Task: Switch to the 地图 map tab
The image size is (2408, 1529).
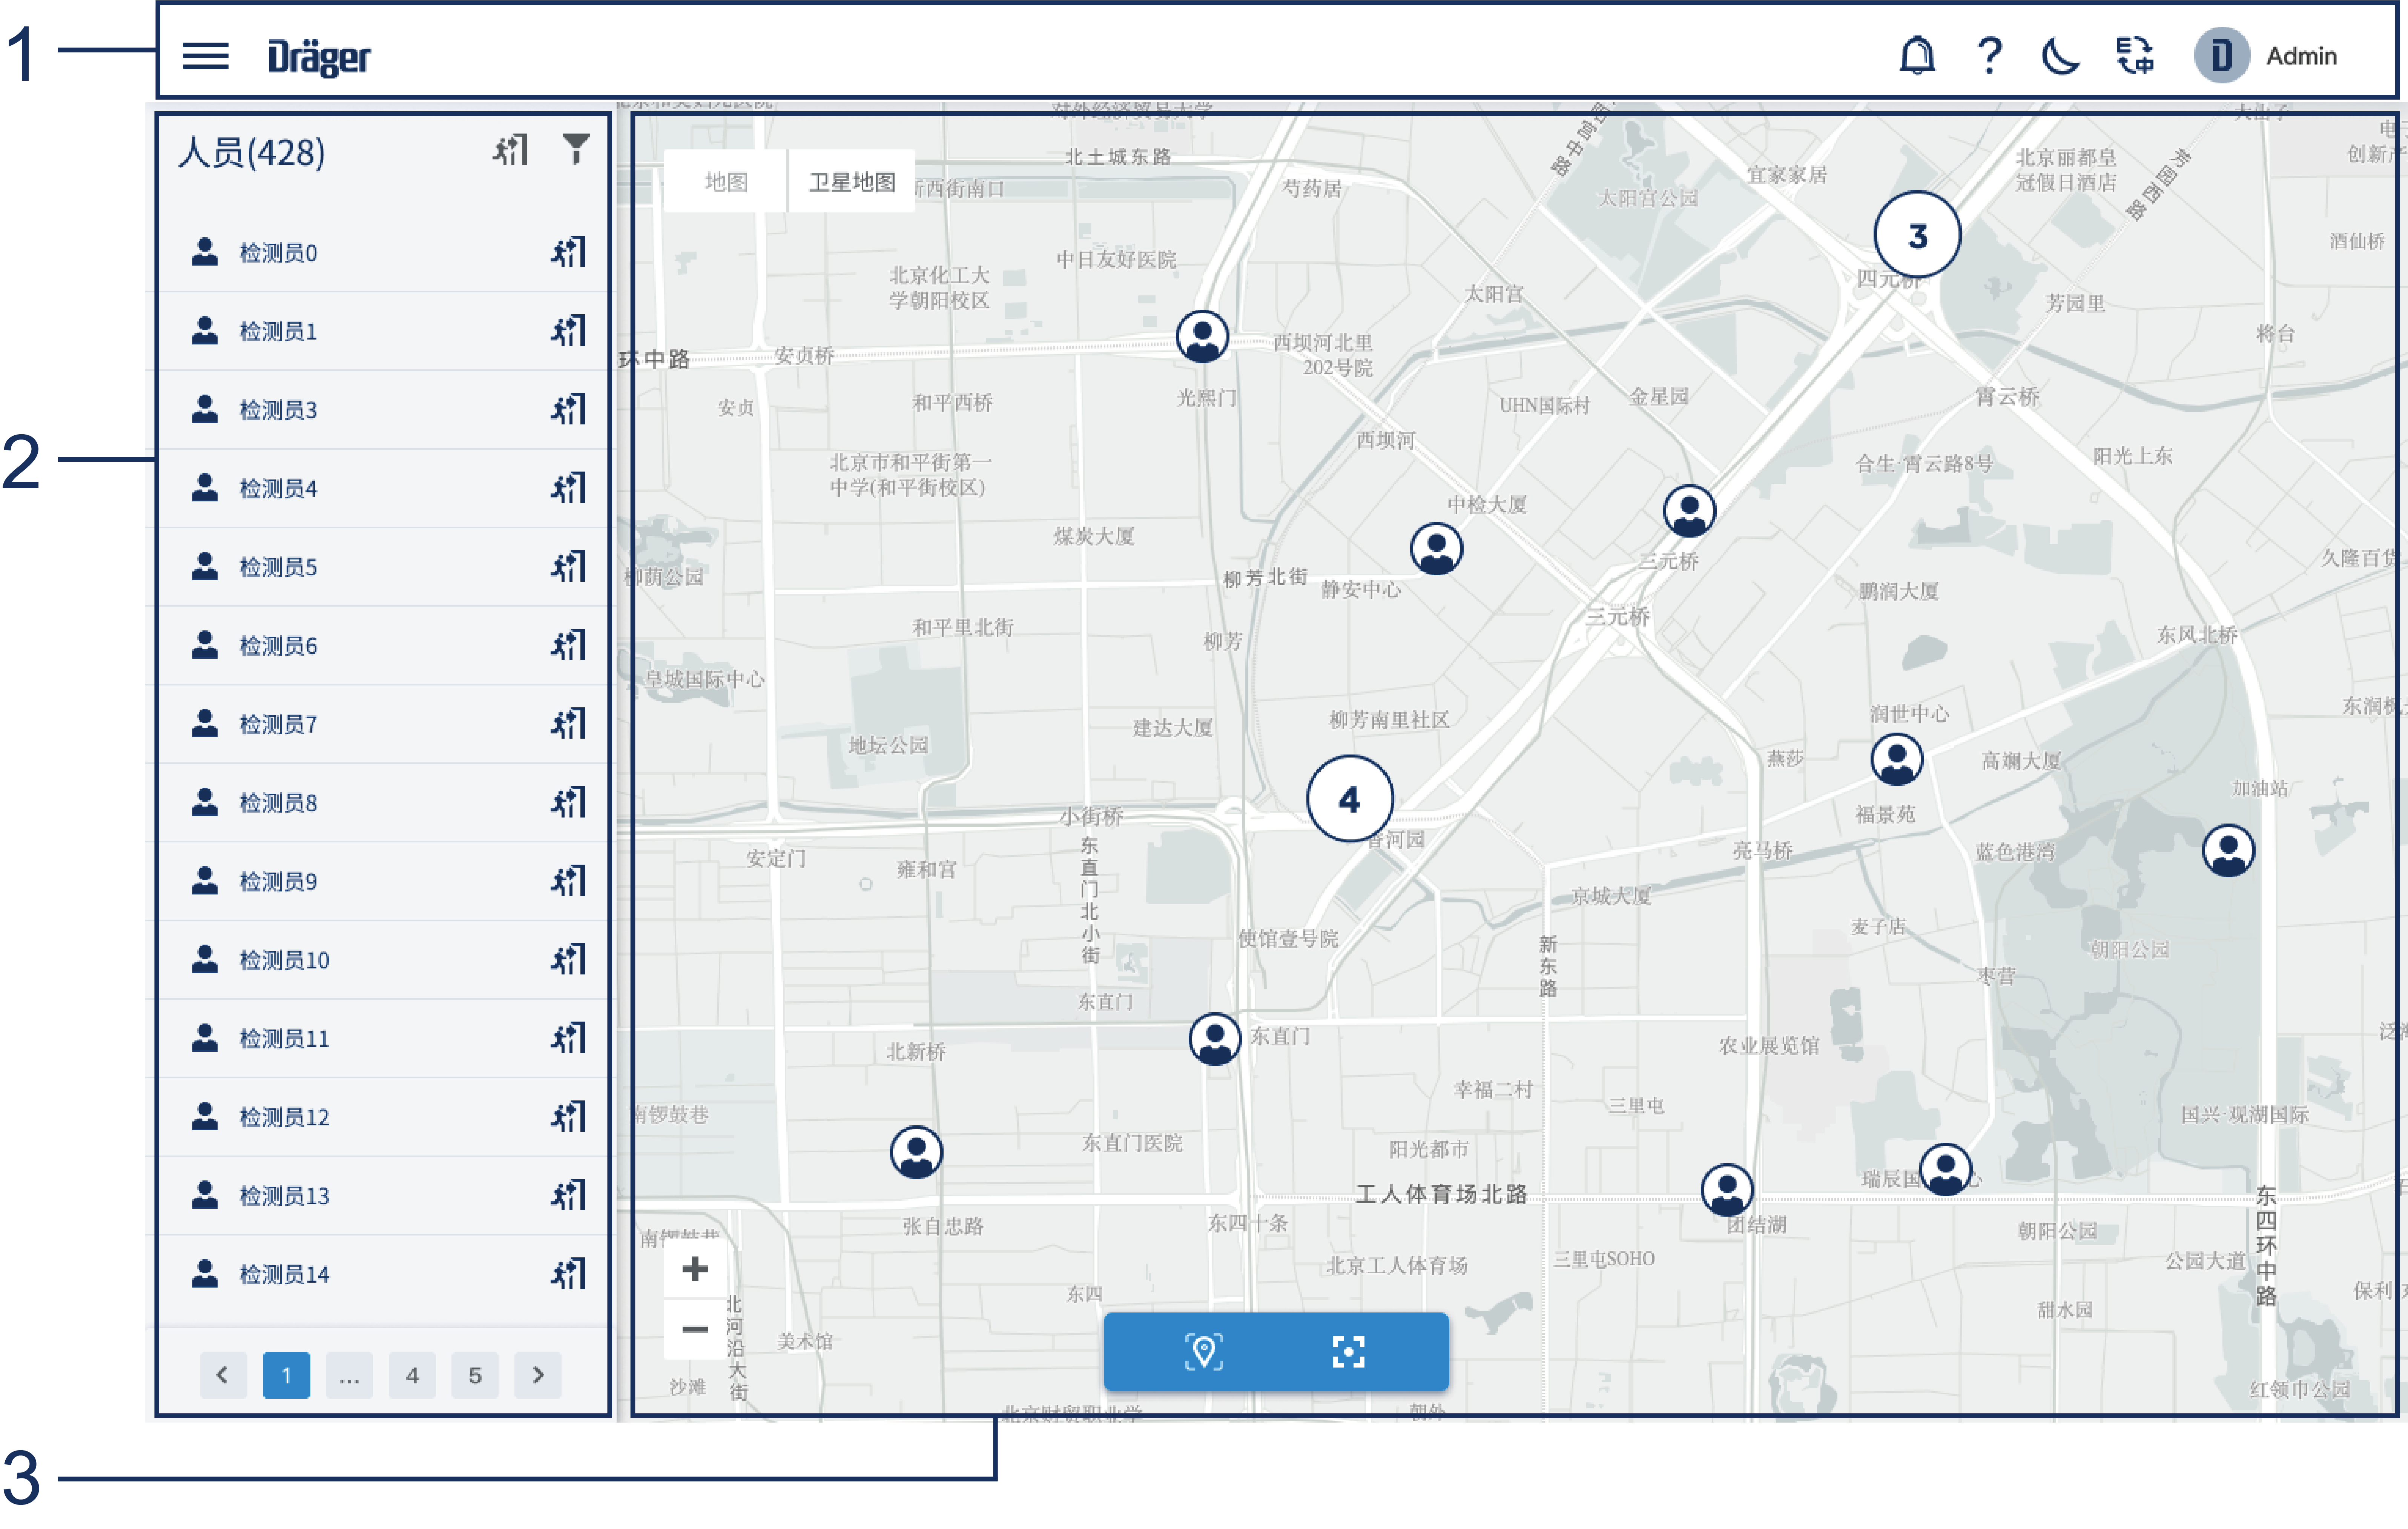Action: [x=726, y=182]
